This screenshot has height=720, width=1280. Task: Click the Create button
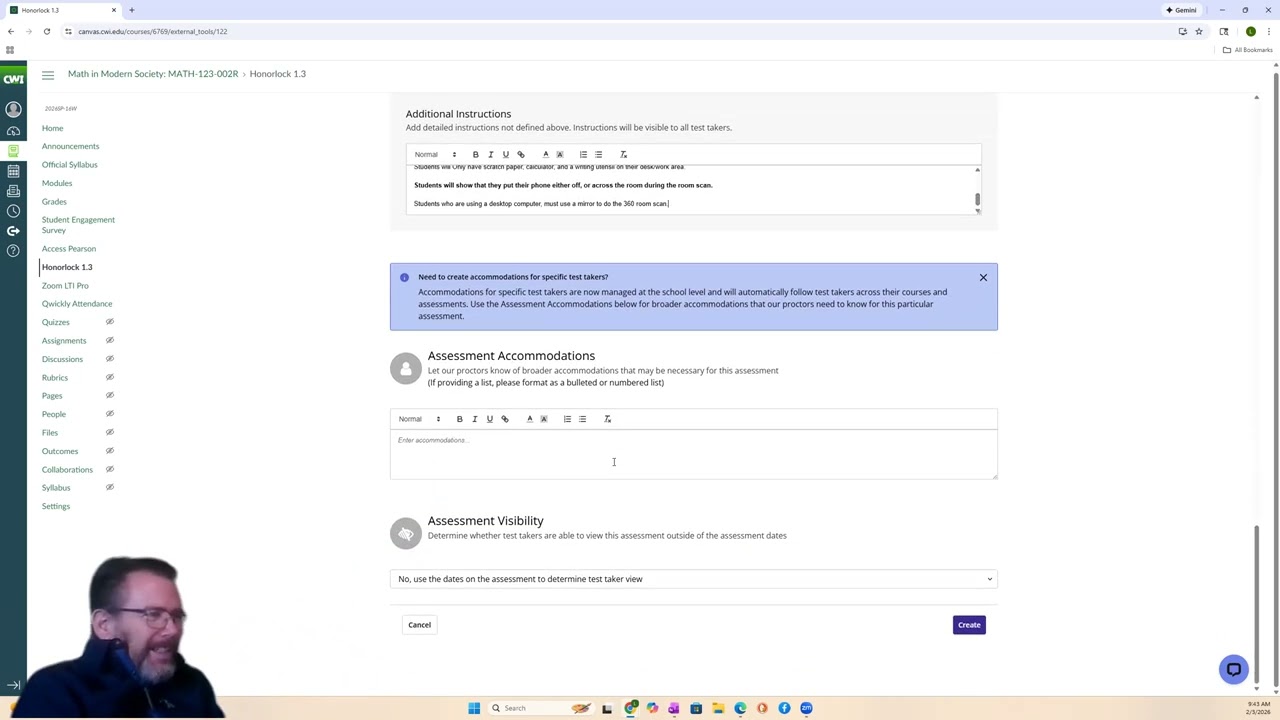[969, 625]
